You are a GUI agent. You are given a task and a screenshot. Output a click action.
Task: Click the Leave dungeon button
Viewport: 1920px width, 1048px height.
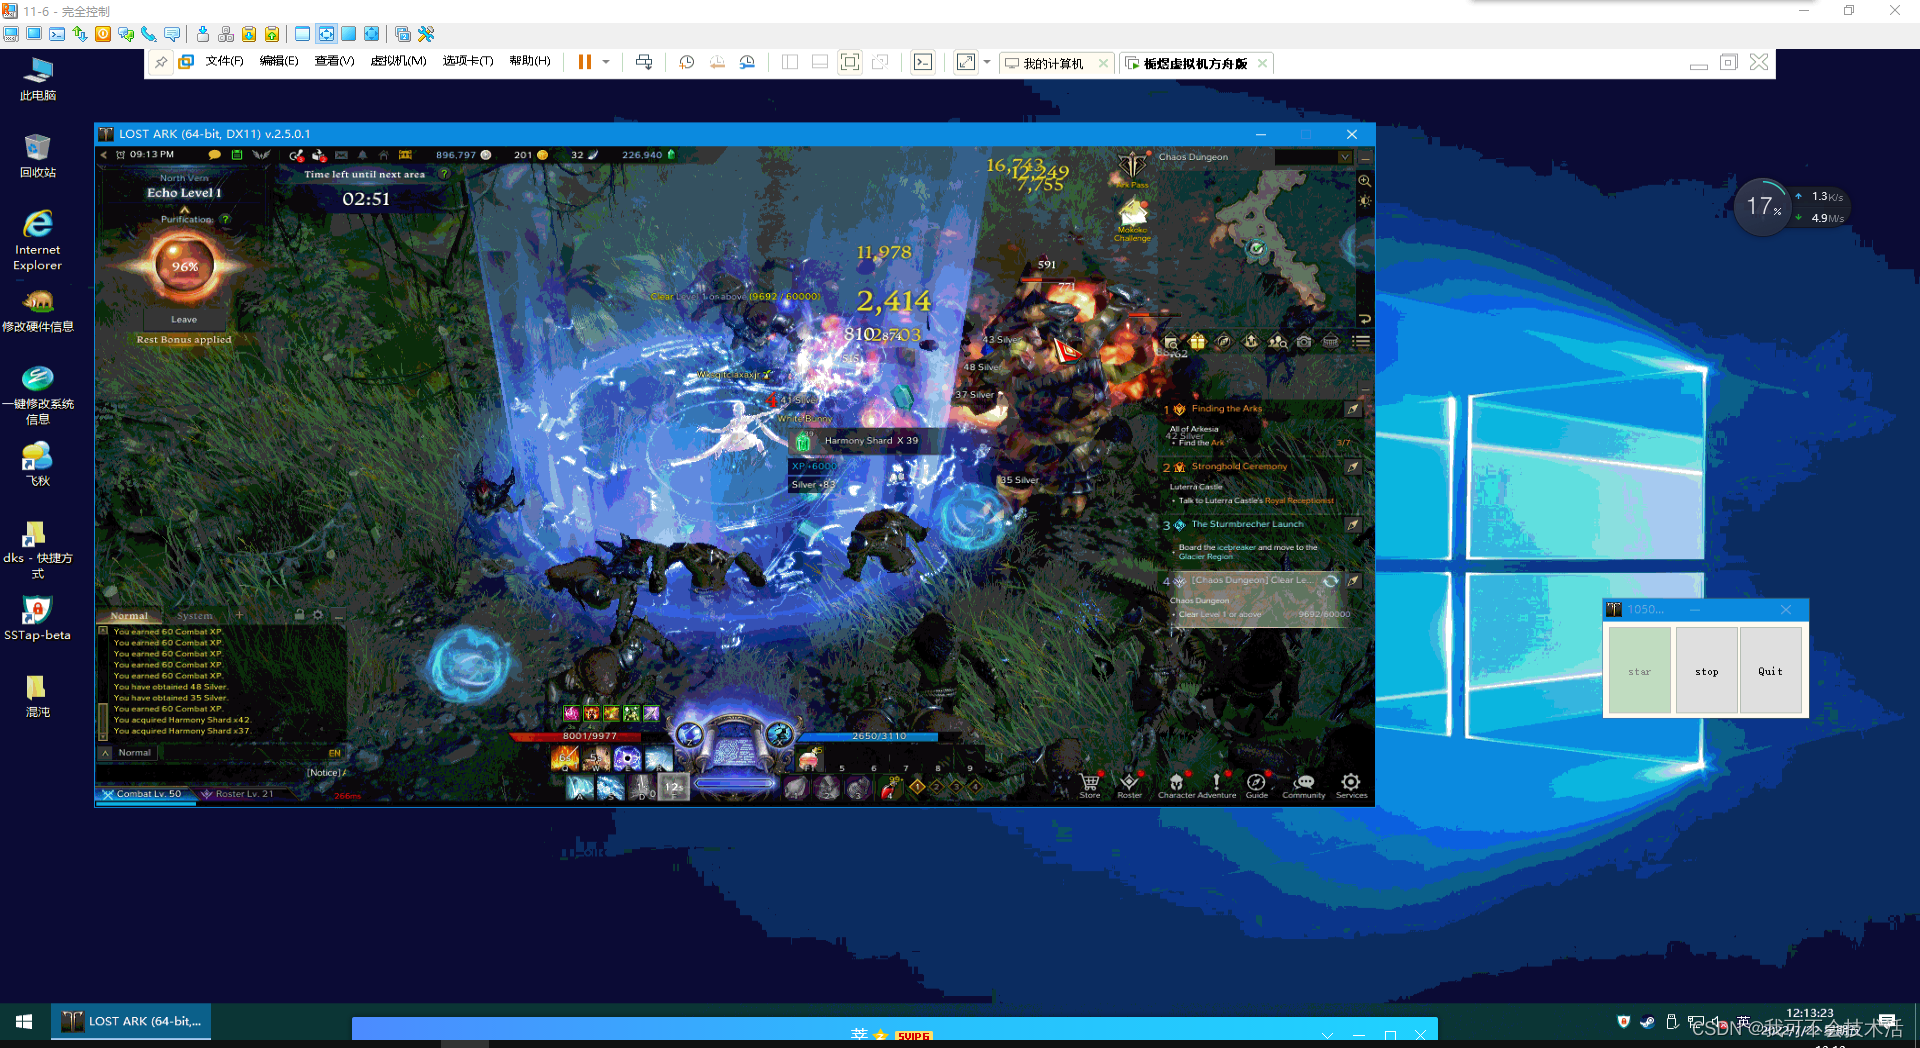point(184,320)
